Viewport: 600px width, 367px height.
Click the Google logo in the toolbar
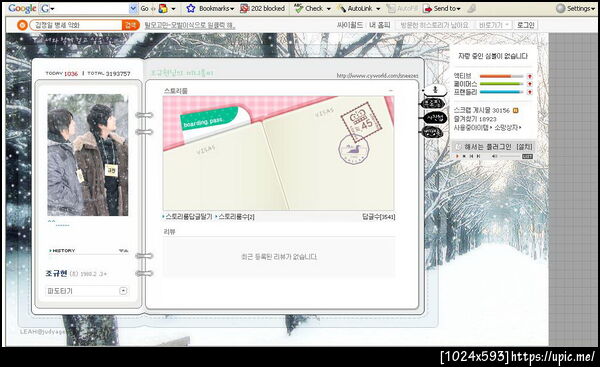(x=23, y=8)
